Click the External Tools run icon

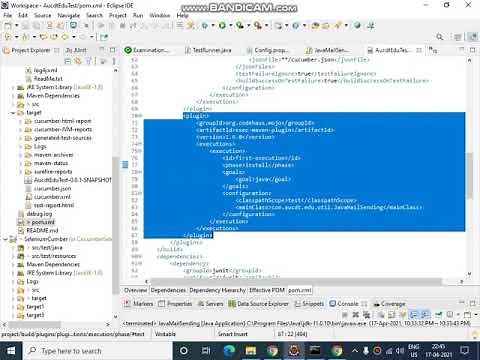pyautogui.click(x=258, y=25)
